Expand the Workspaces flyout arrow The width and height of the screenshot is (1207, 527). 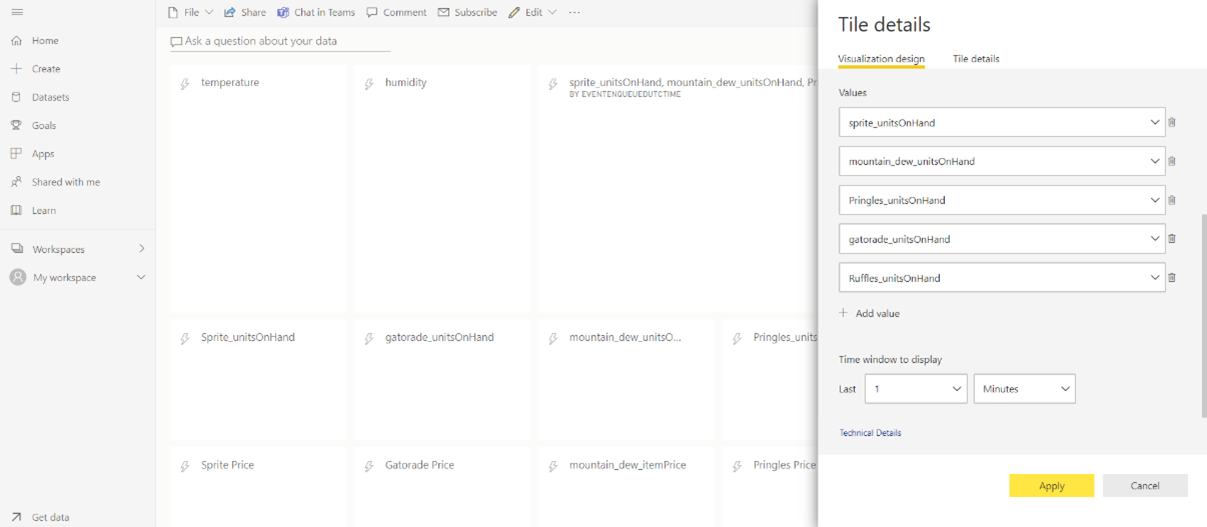(x=141, y=248)
